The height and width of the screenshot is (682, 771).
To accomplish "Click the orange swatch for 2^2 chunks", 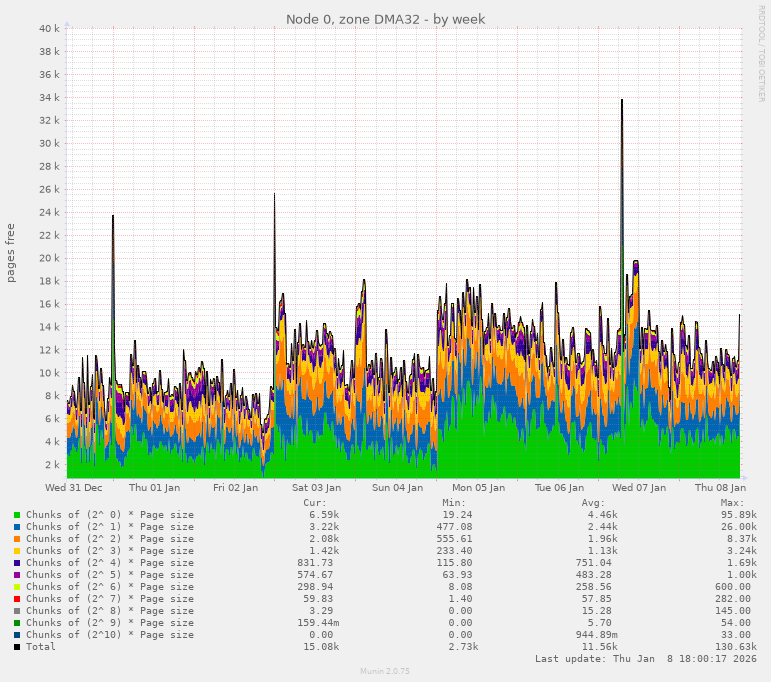I will [x=17, y=539].
